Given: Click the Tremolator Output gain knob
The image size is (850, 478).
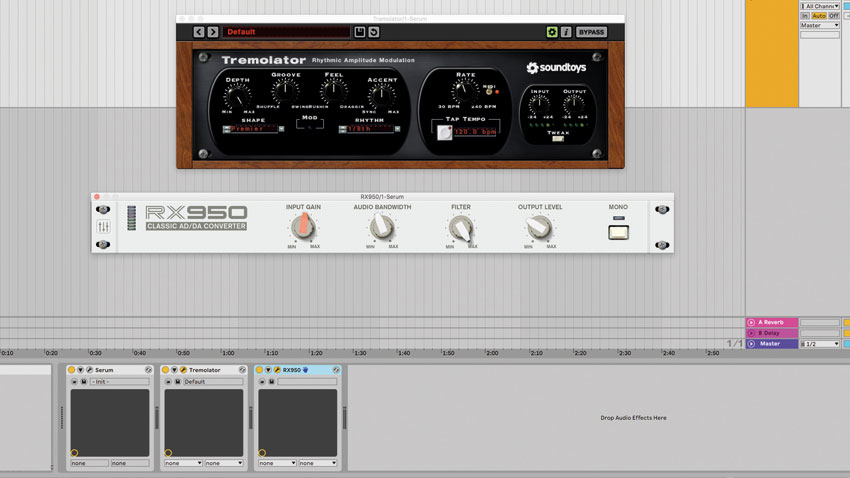Looking at the screenshot, I should pos(574,104).
